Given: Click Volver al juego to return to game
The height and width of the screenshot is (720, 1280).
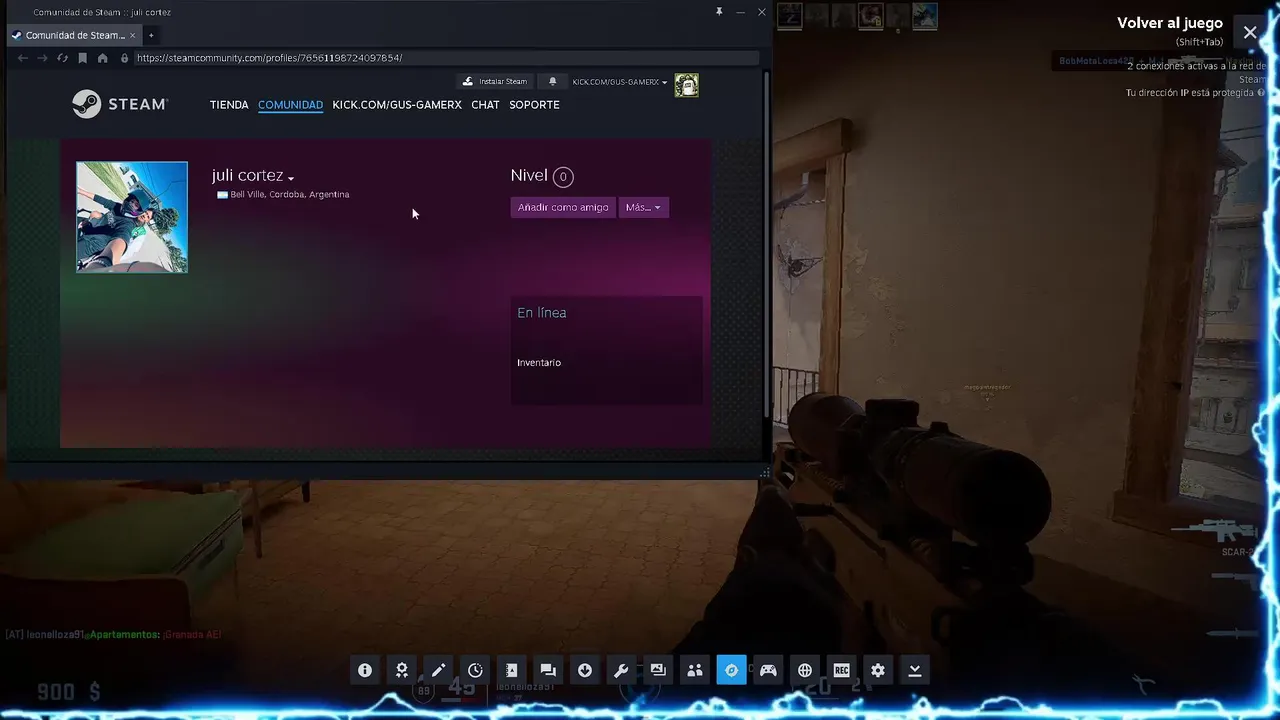Looking at the screenshot, I should click(1170, 23).
